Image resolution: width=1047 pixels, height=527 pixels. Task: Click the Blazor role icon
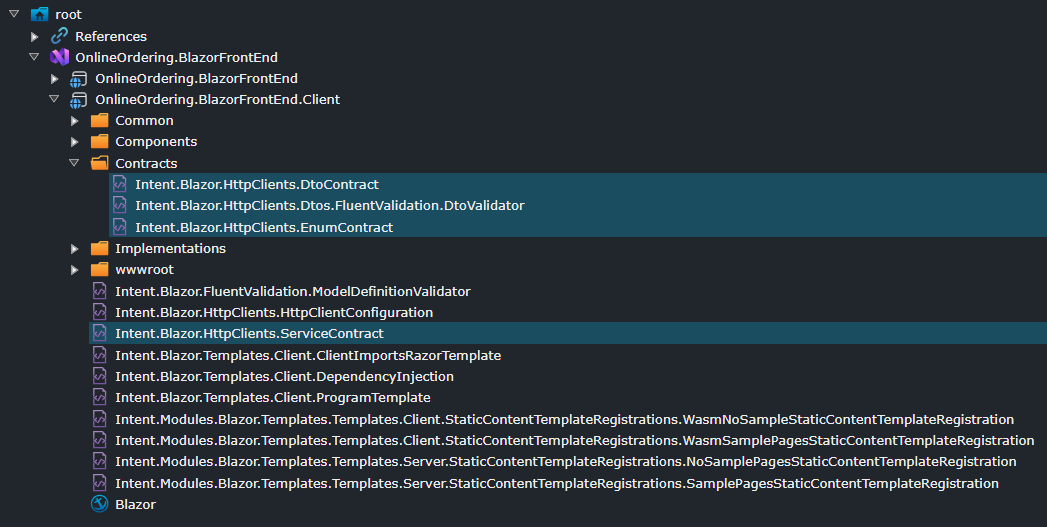click(x=99, y=504)
